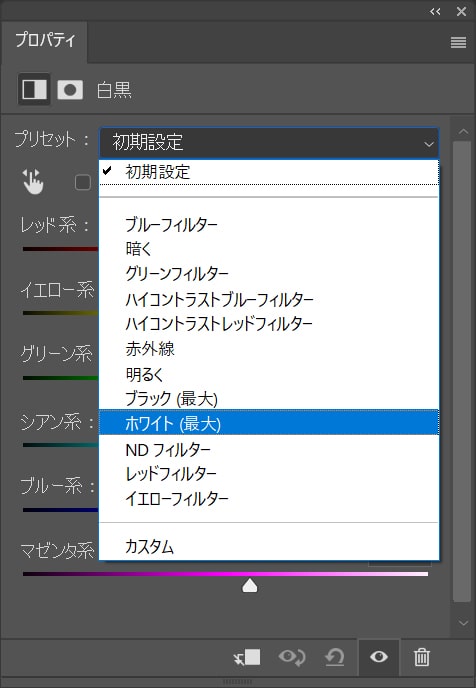This screenshot has width=476, height=688.
Task: Collapse panel with double arrow icon
Action: pyautogui.click(x=435, y=11)
